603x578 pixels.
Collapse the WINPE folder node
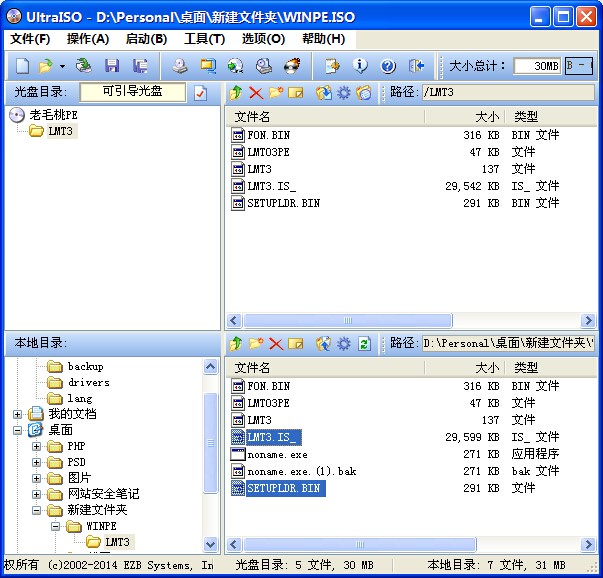[x=56, y=526]
